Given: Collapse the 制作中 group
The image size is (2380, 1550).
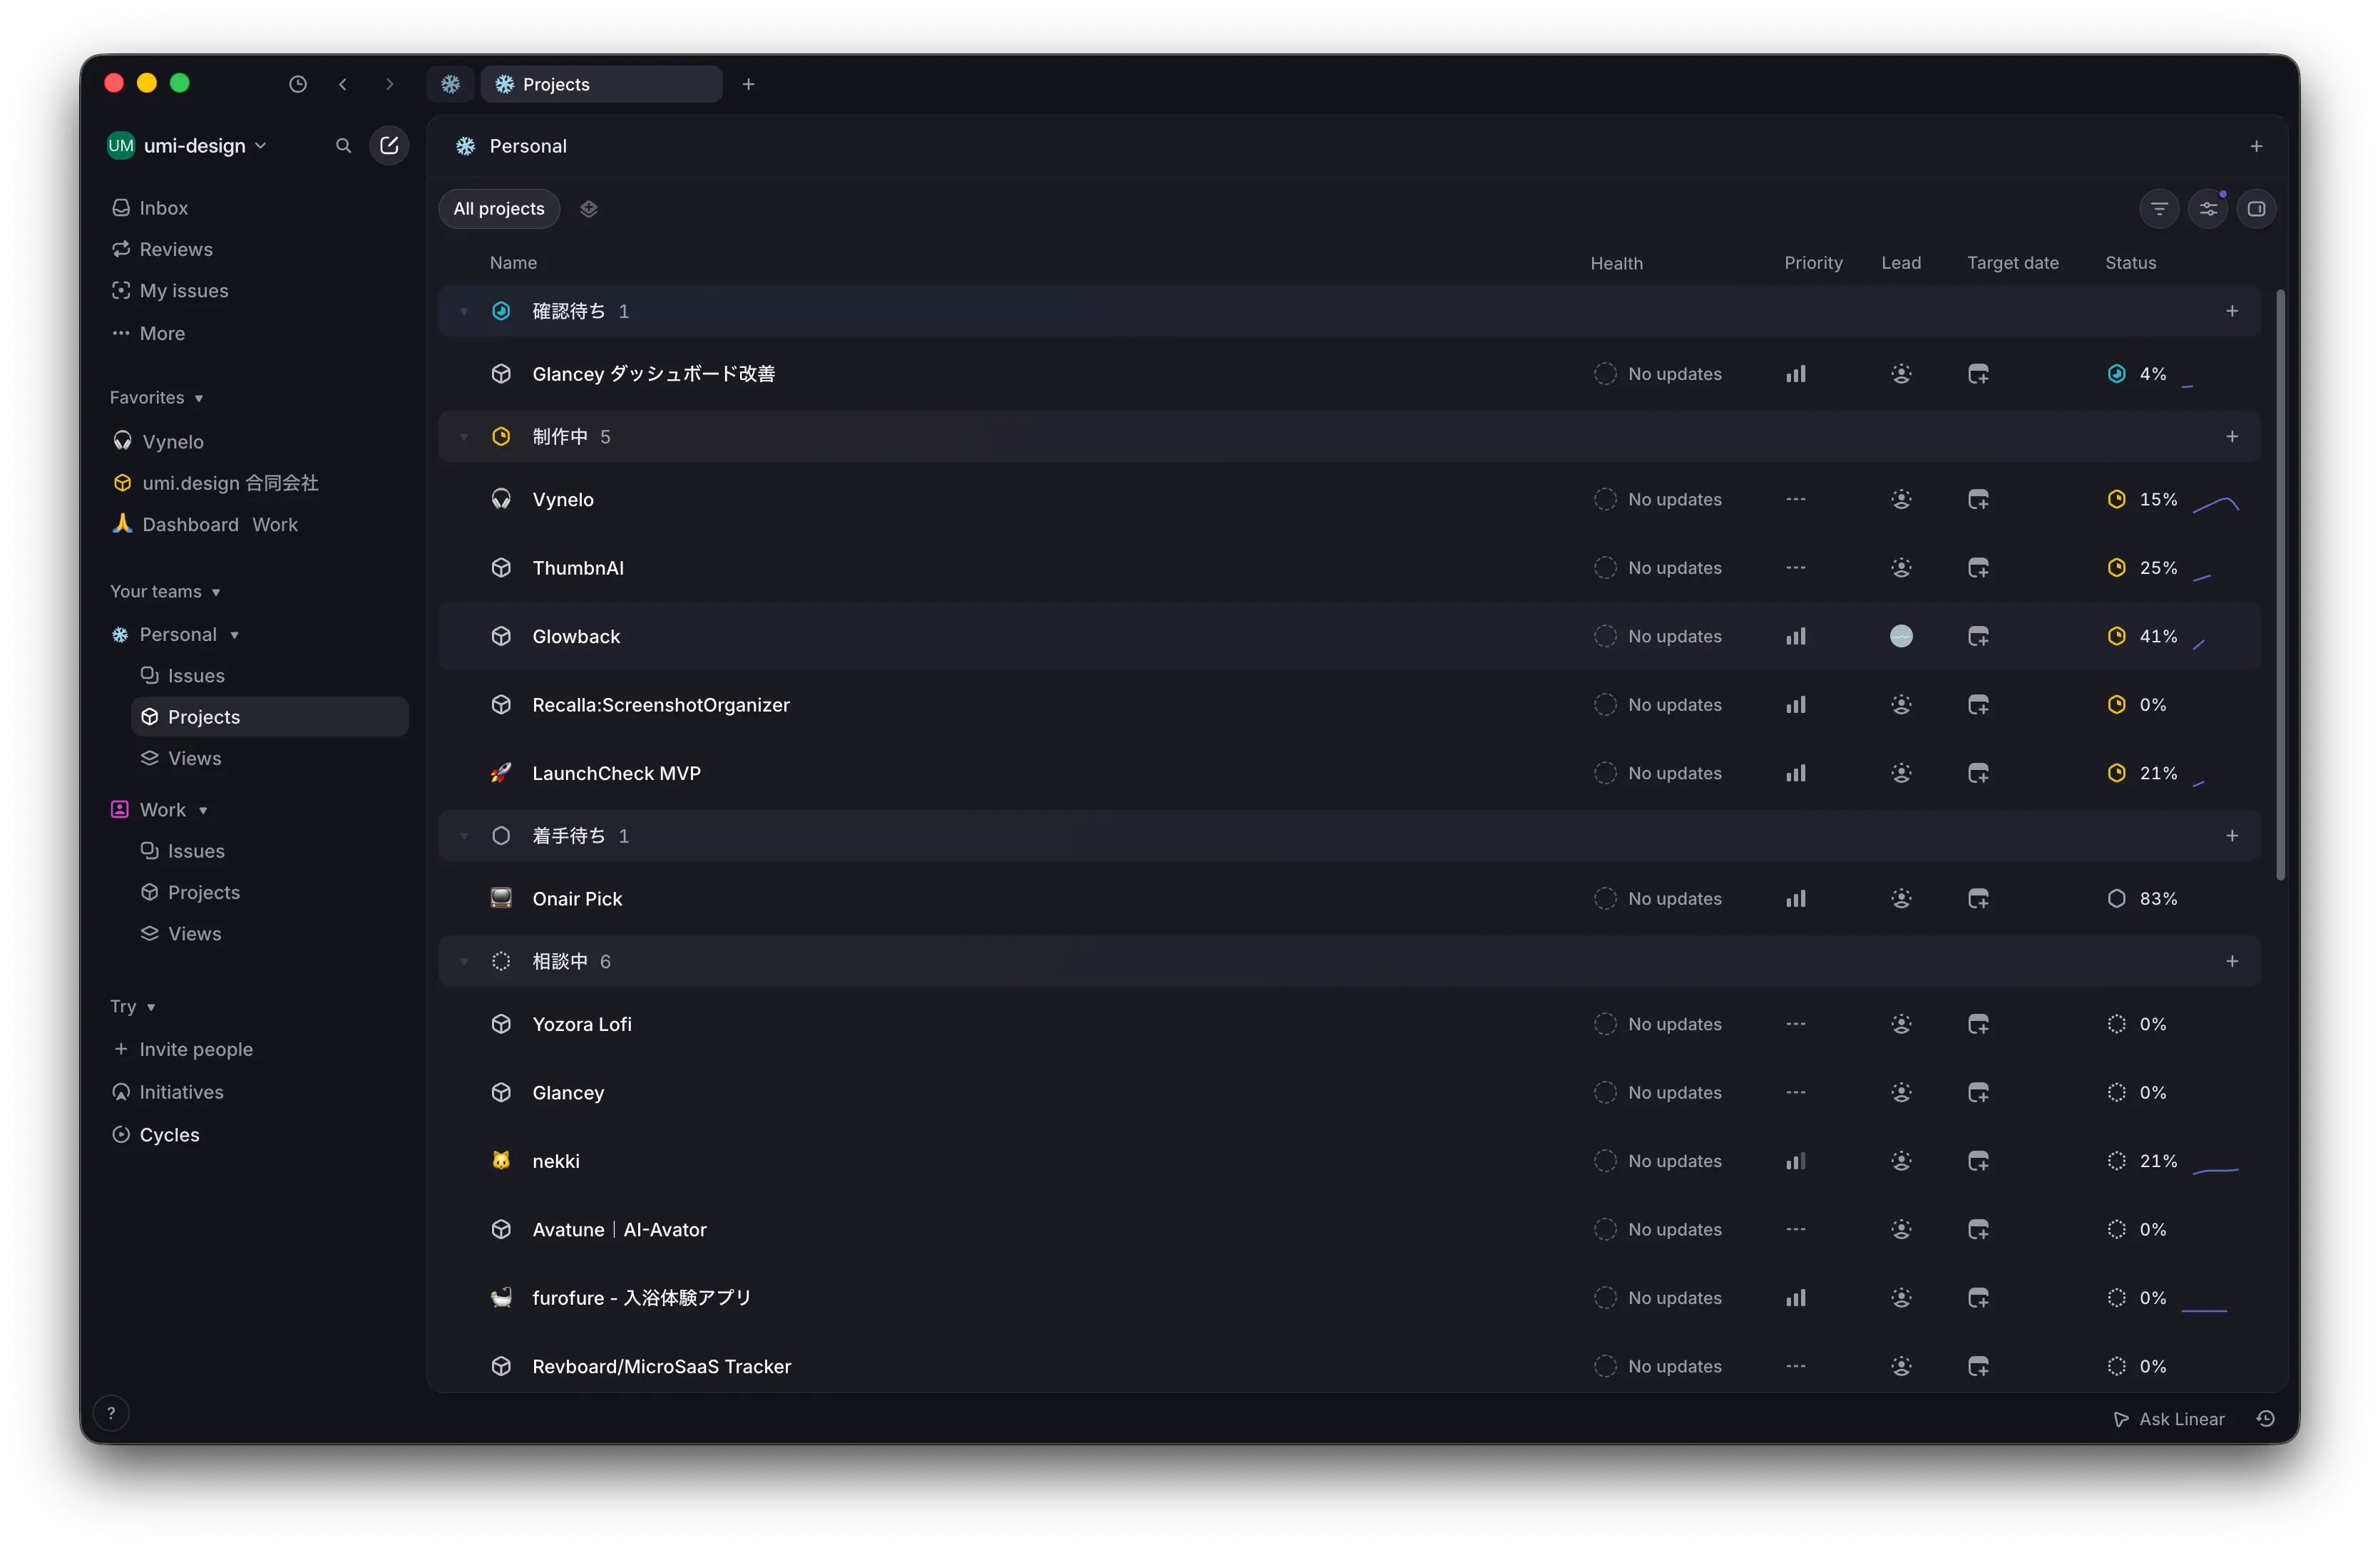Looking at the screenshot, I should (464, 437).
